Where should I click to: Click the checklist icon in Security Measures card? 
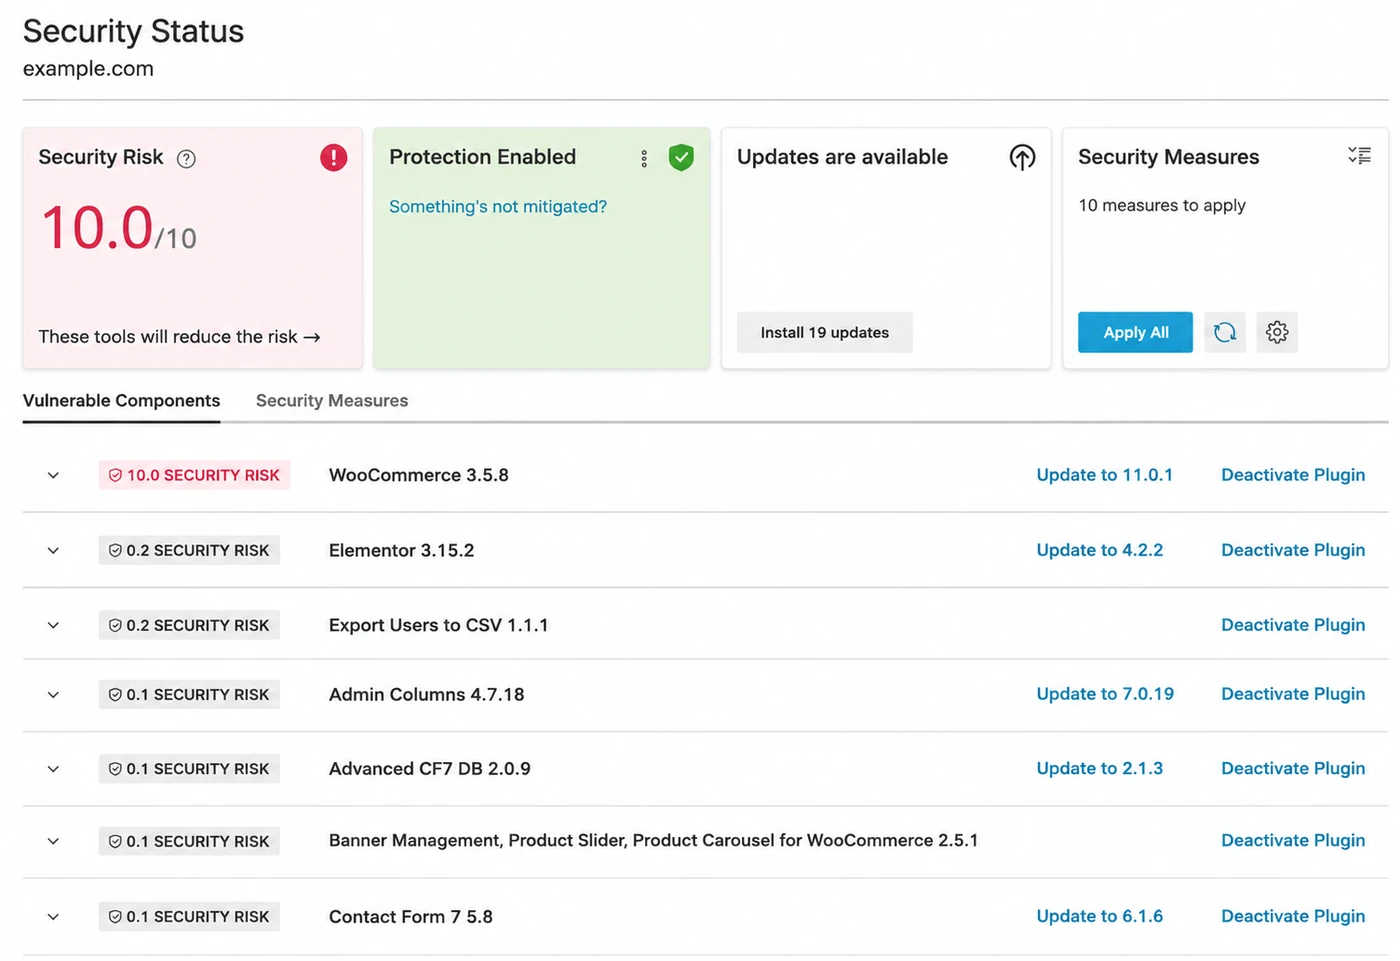click(1359, 155)
